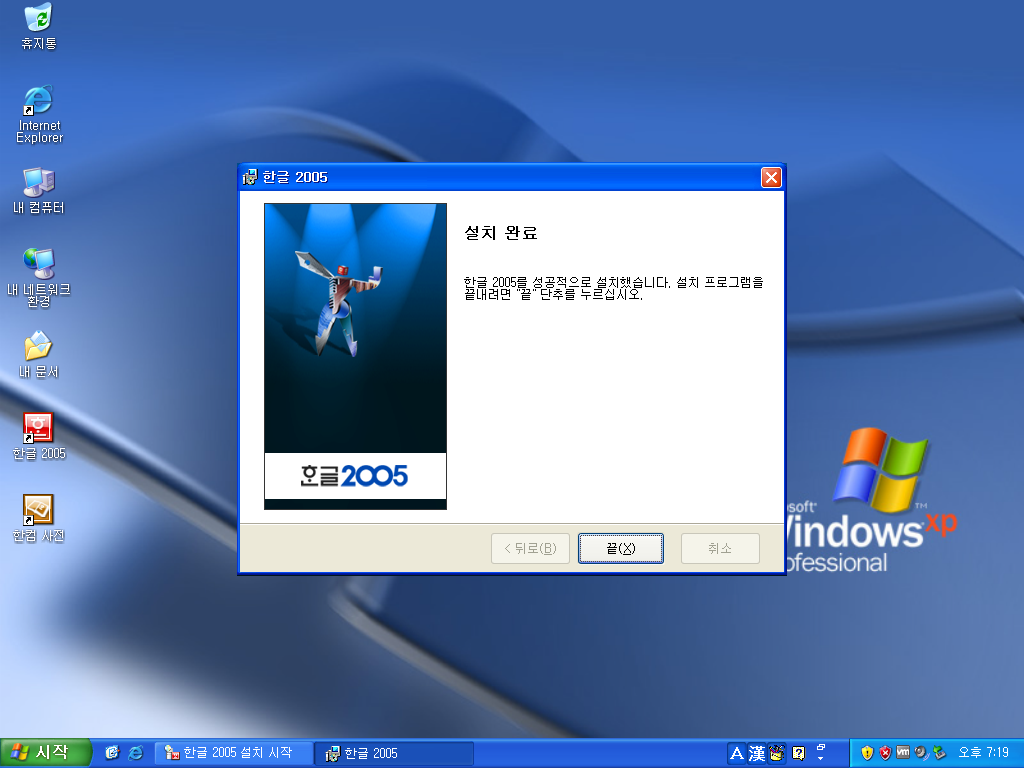The image size is (1024, 768).
Task: Select the 내 컴퓨터 desktop icon
Action: [39, 191]
